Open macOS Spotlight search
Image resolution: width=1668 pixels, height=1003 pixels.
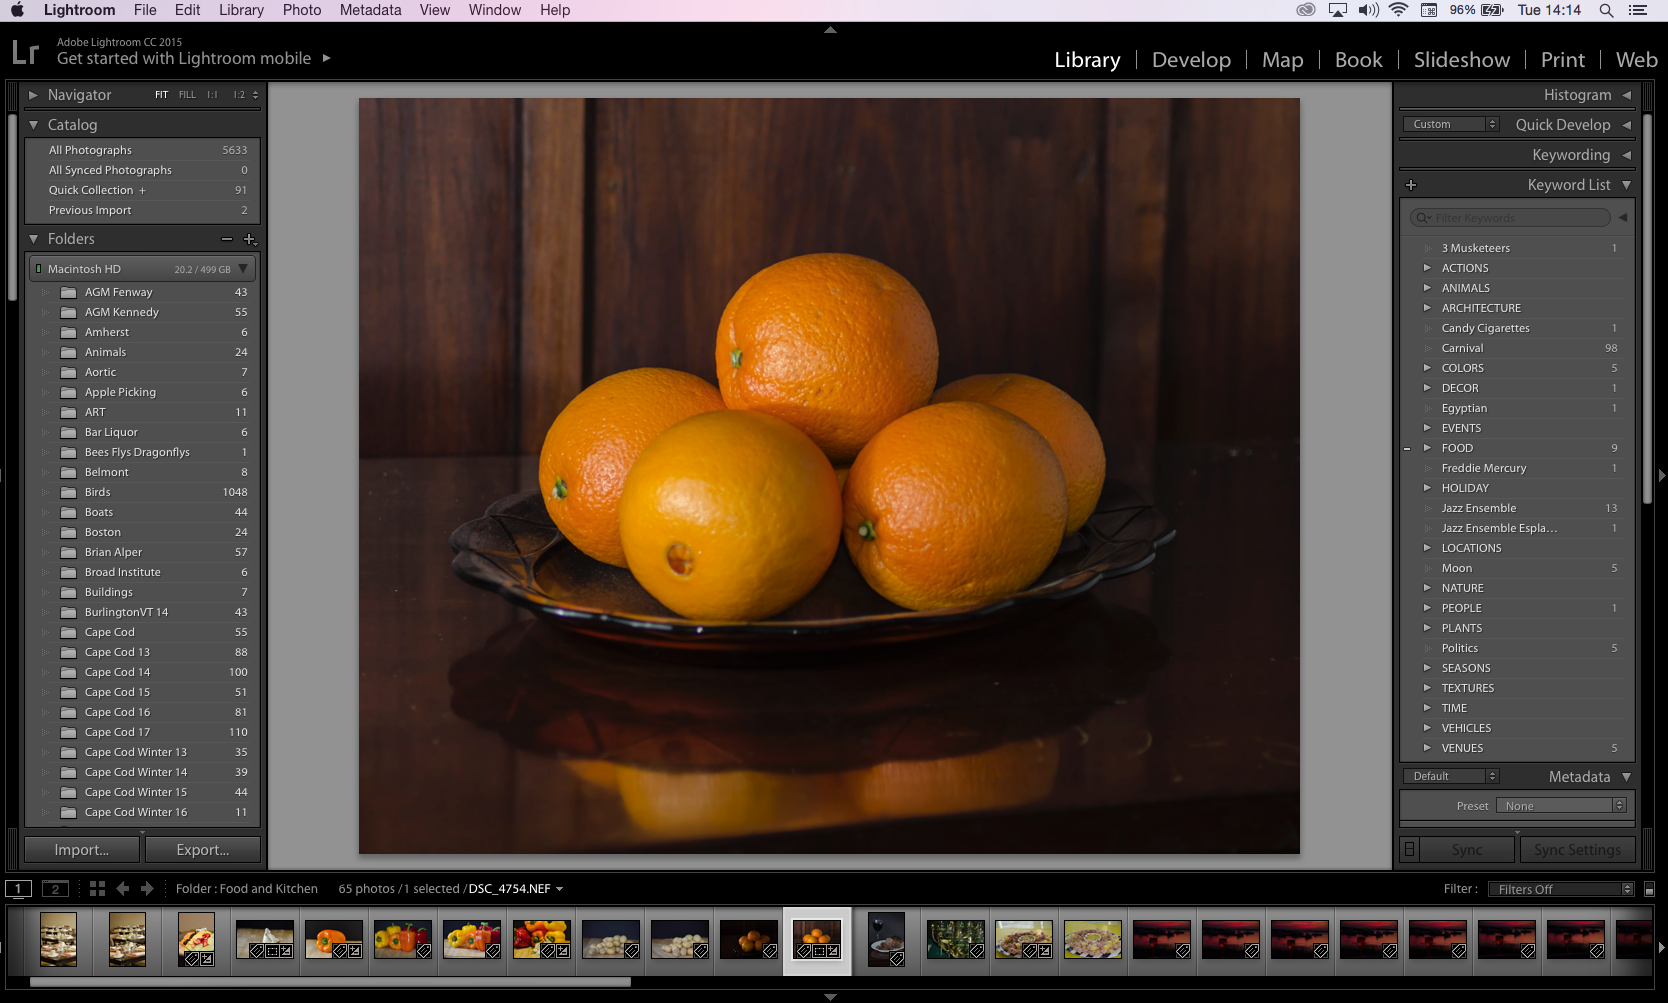tap(1606, 10)
